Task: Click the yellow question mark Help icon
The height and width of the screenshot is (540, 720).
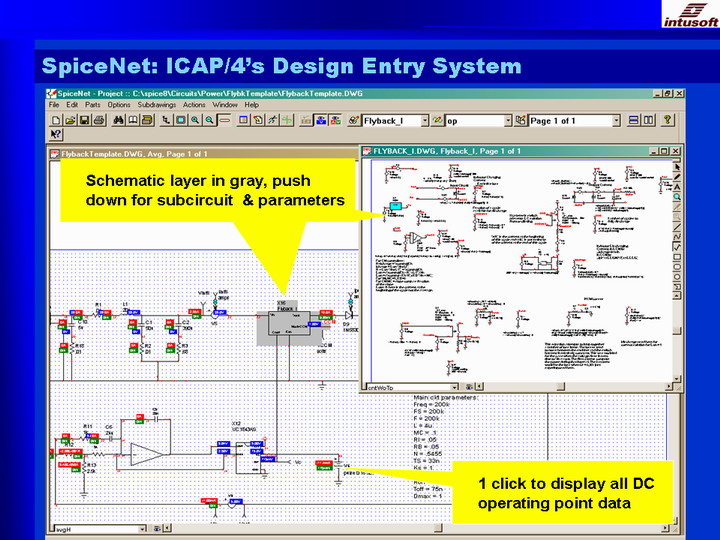Action: (x=667, y=120)
